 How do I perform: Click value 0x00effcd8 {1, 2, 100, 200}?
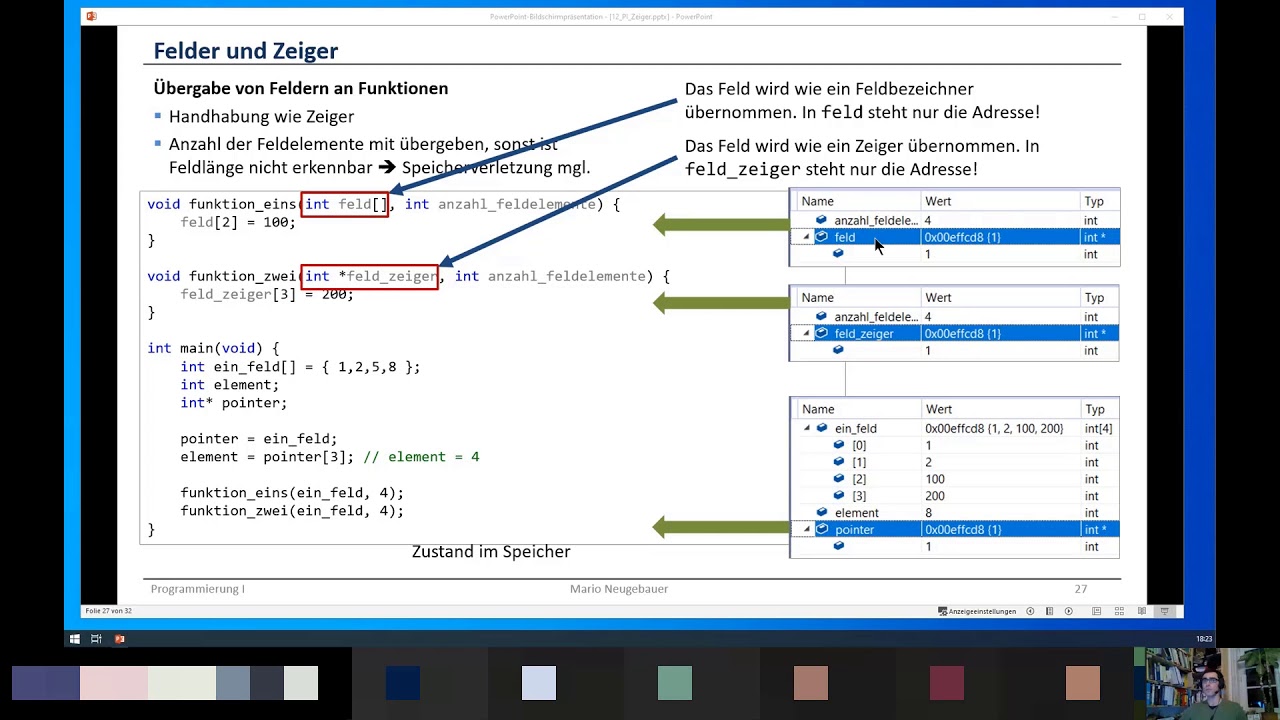(x=994, y=428)
